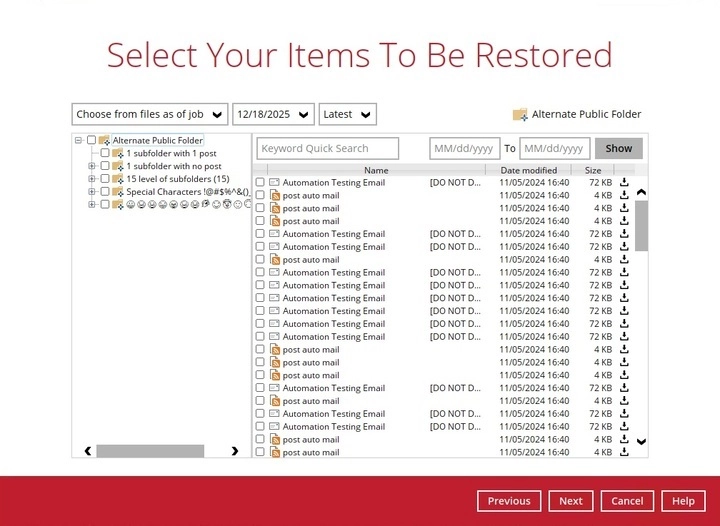Click folder icon beside '1 subfolder with no post'
The image size is (720, 526).
[x=118, y=166]
